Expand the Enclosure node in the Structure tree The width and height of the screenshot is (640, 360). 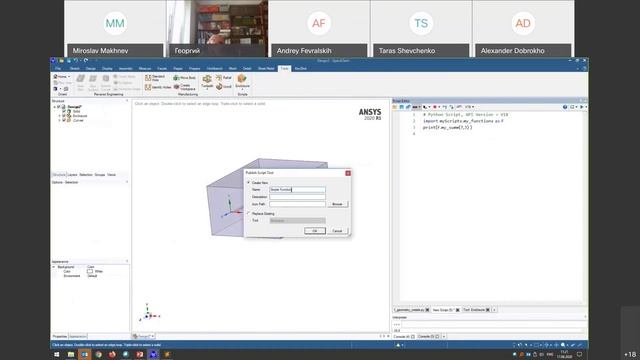click(x=60, y=116)
